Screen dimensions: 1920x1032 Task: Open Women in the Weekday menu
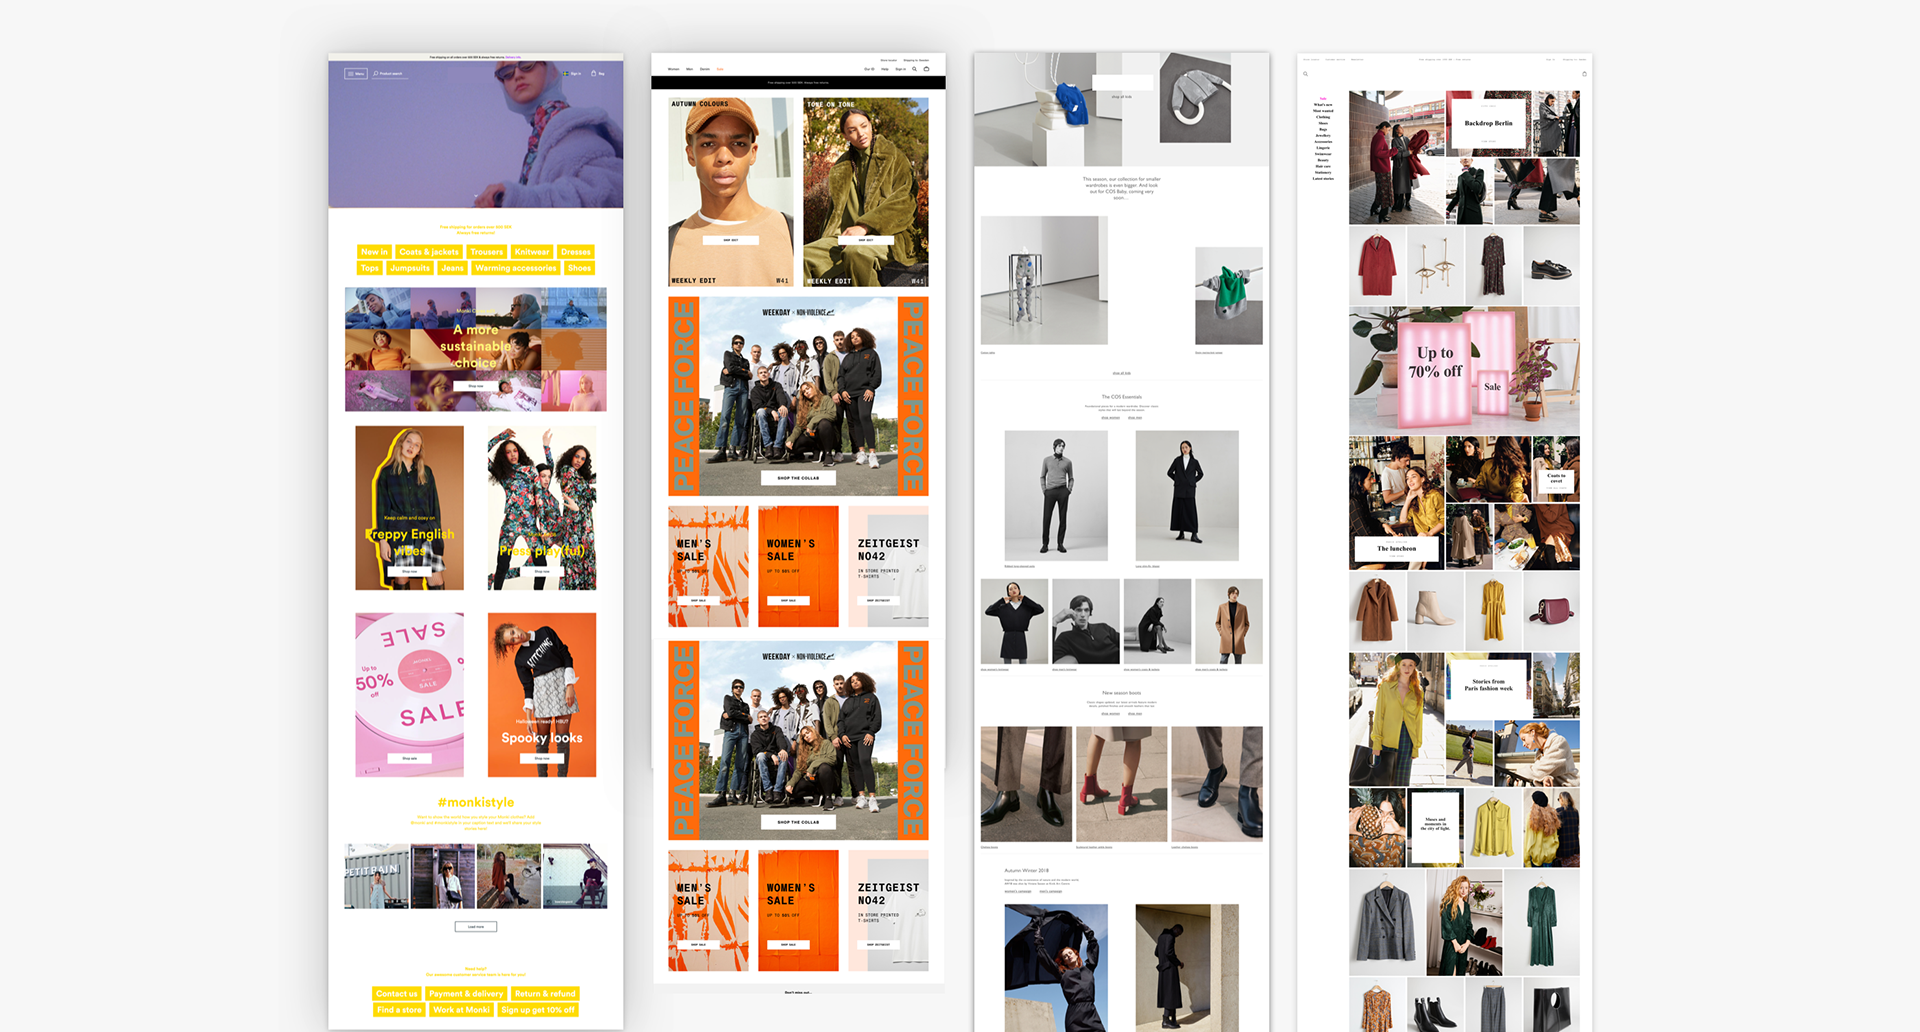tap(673, 69)
